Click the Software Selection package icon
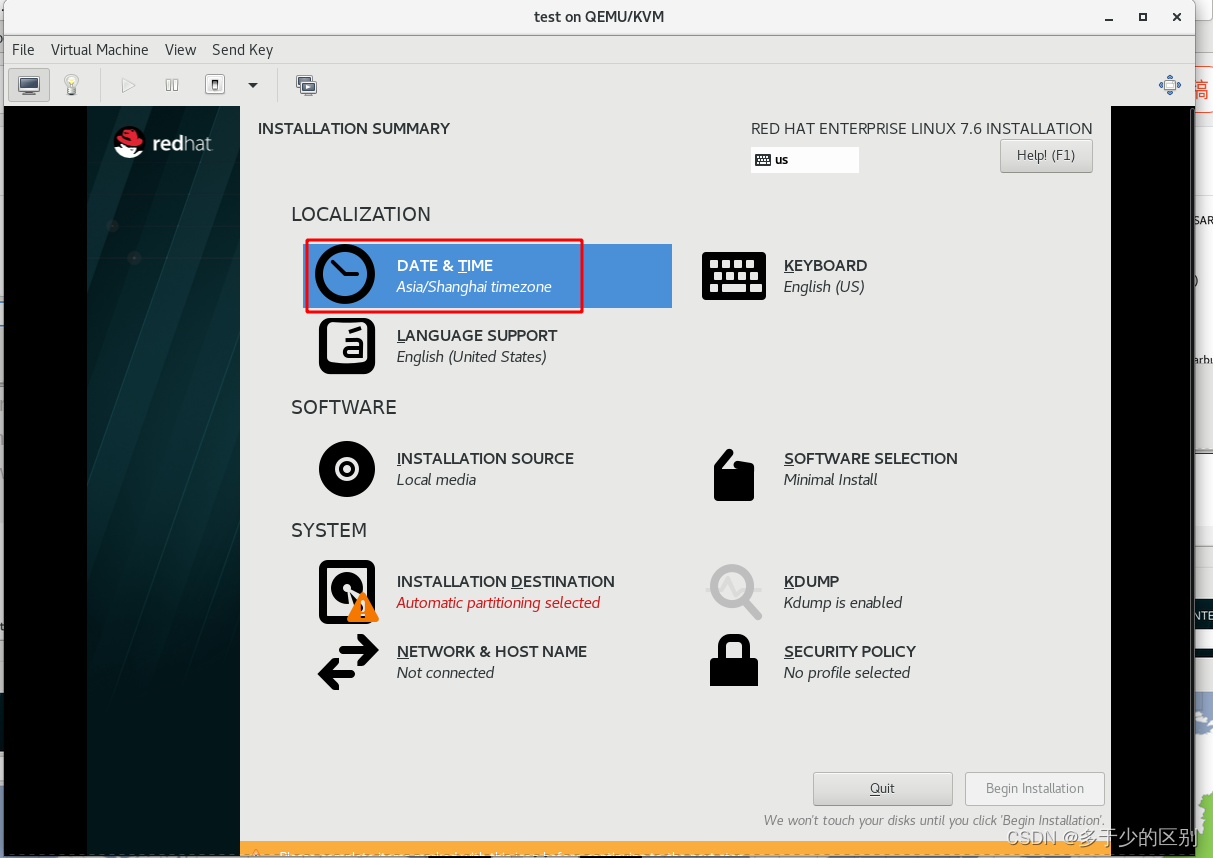The width and height of the screenshot is (1213, 858). (734, 474)
